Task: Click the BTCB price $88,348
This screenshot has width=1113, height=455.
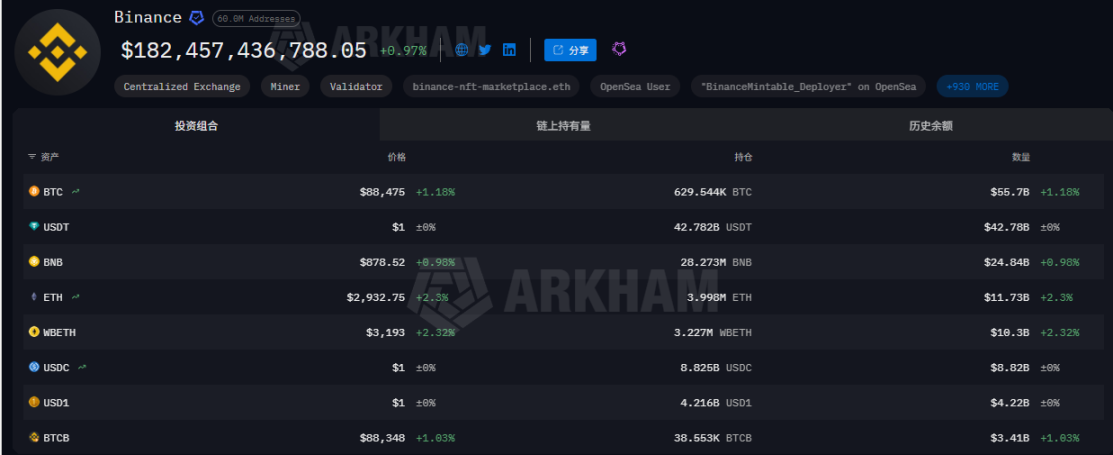Action: tap(382, 438)
